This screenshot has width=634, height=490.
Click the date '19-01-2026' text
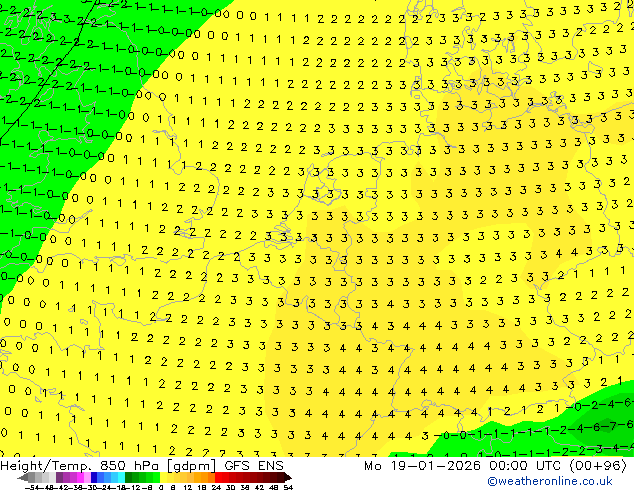(436, 466)
